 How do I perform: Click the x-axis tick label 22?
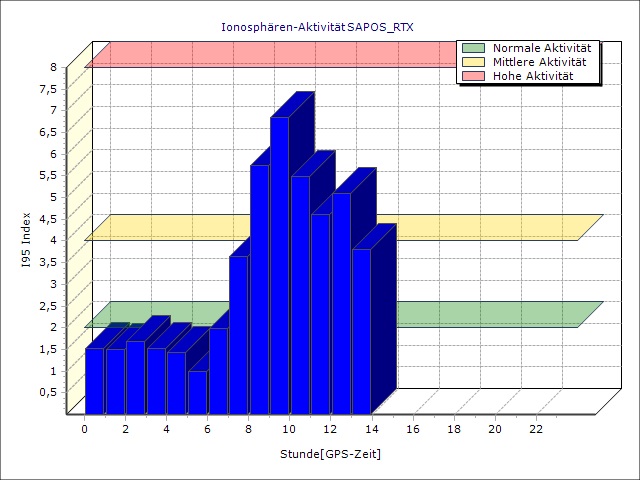[536, 429]
